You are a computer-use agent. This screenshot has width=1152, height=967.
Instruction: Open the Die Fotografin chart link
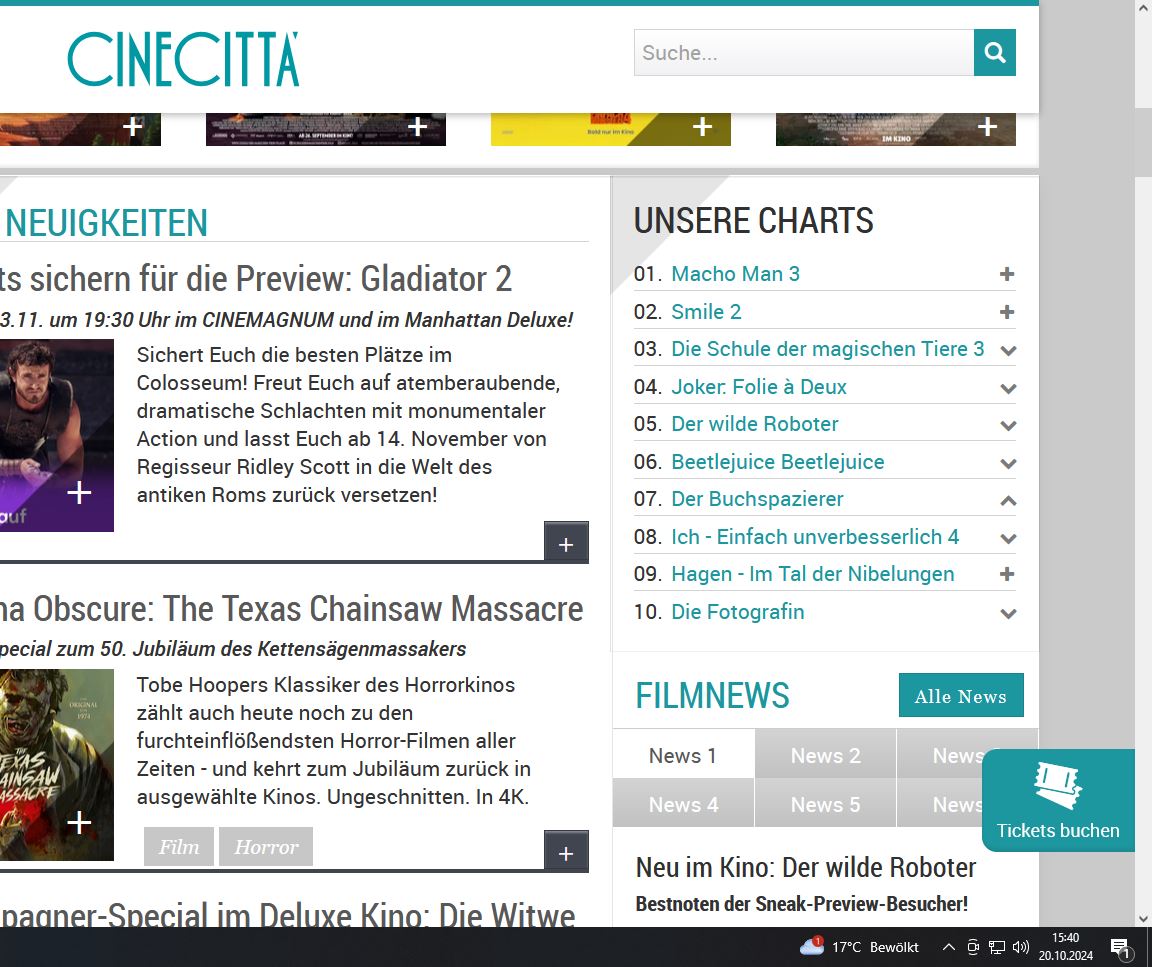pos(738,611)
